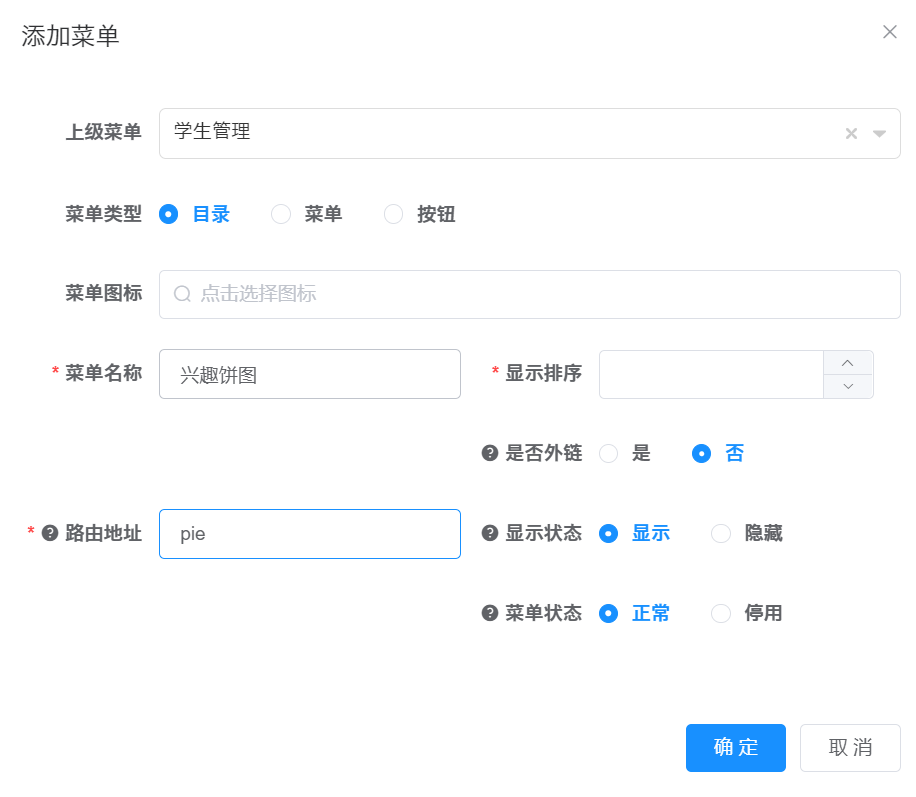Click the help icon beside 菜单状态
The width and height of the screenshot is (916, 797).
(x=490, y=613)
